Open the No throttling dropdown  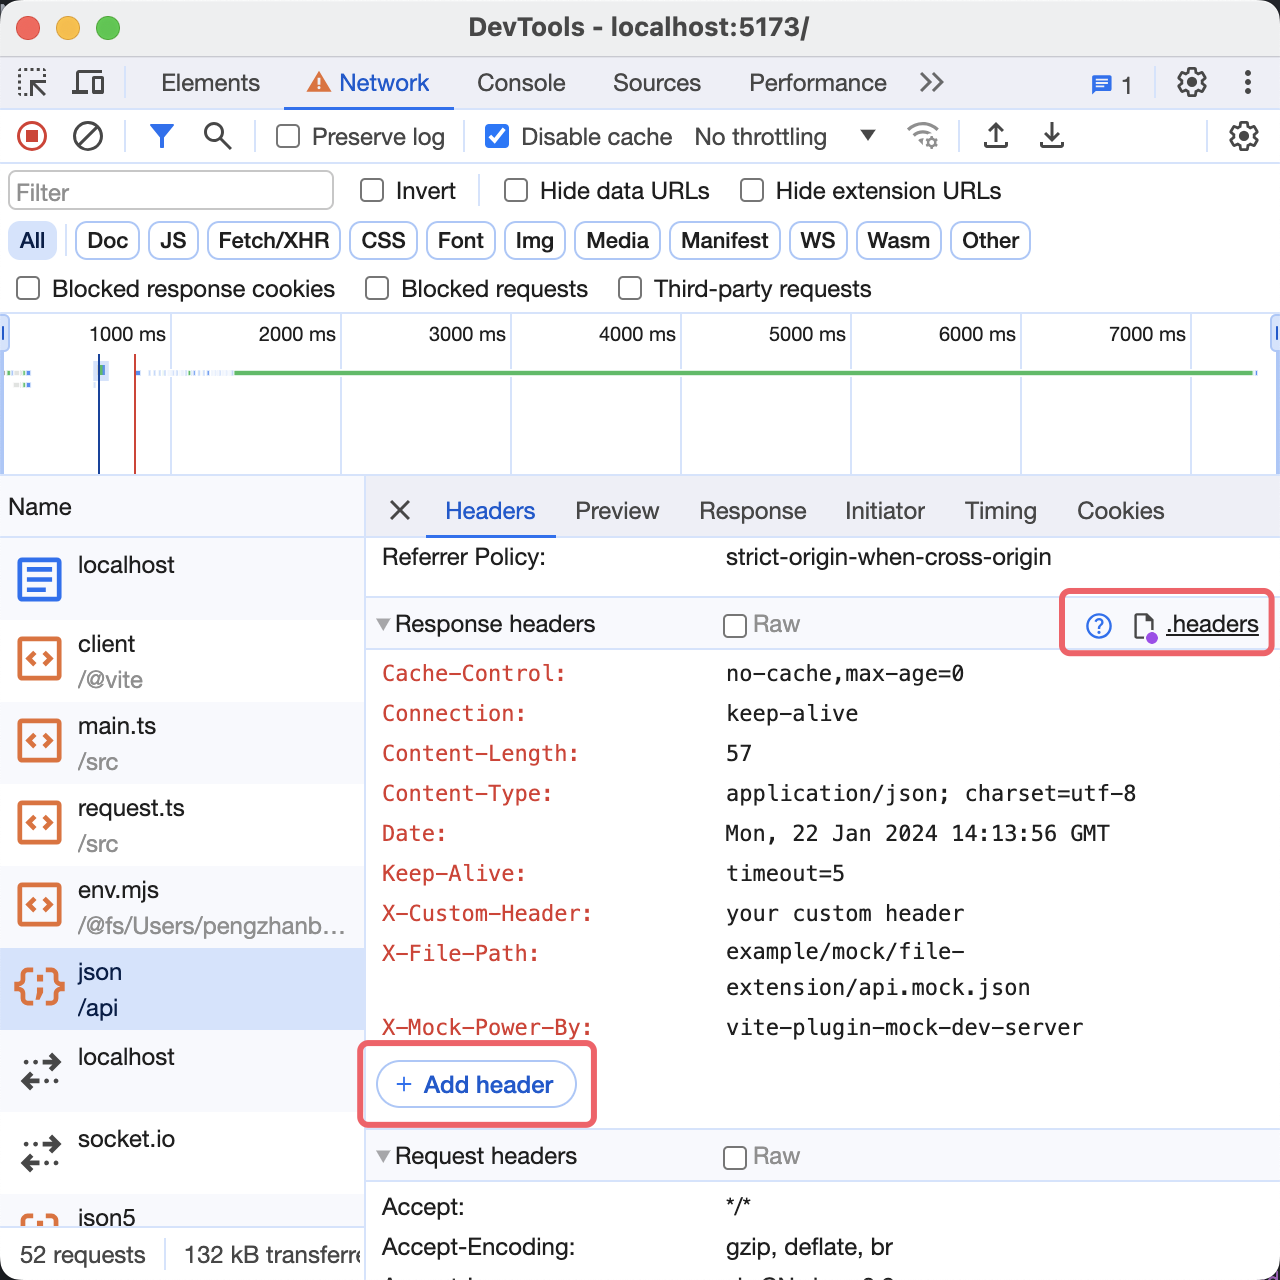(x=784, y=136)
